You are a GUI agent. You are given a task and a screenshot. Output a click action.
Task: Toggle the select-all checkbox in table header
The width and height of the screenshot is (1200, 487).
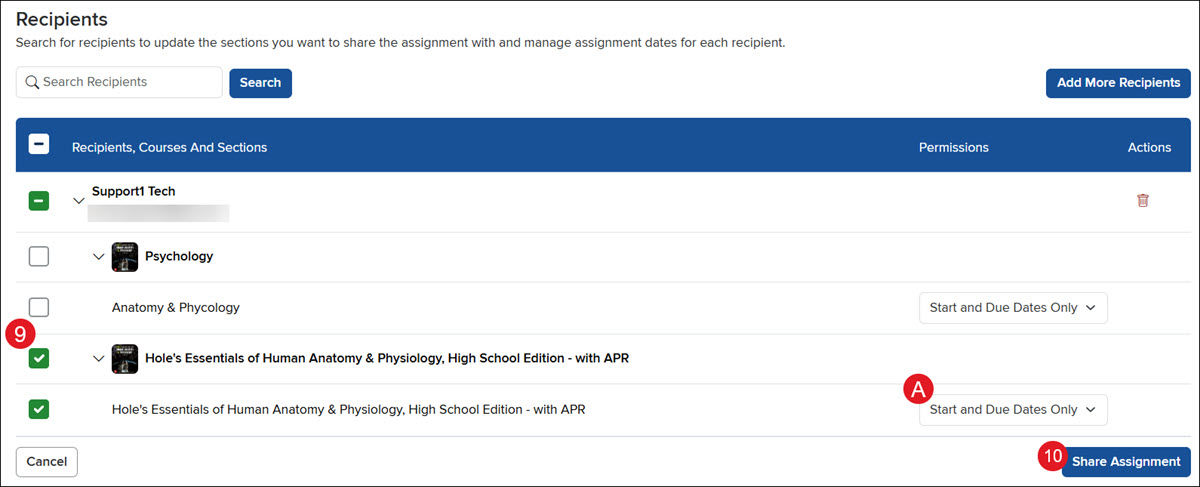[x=38, y=145]
